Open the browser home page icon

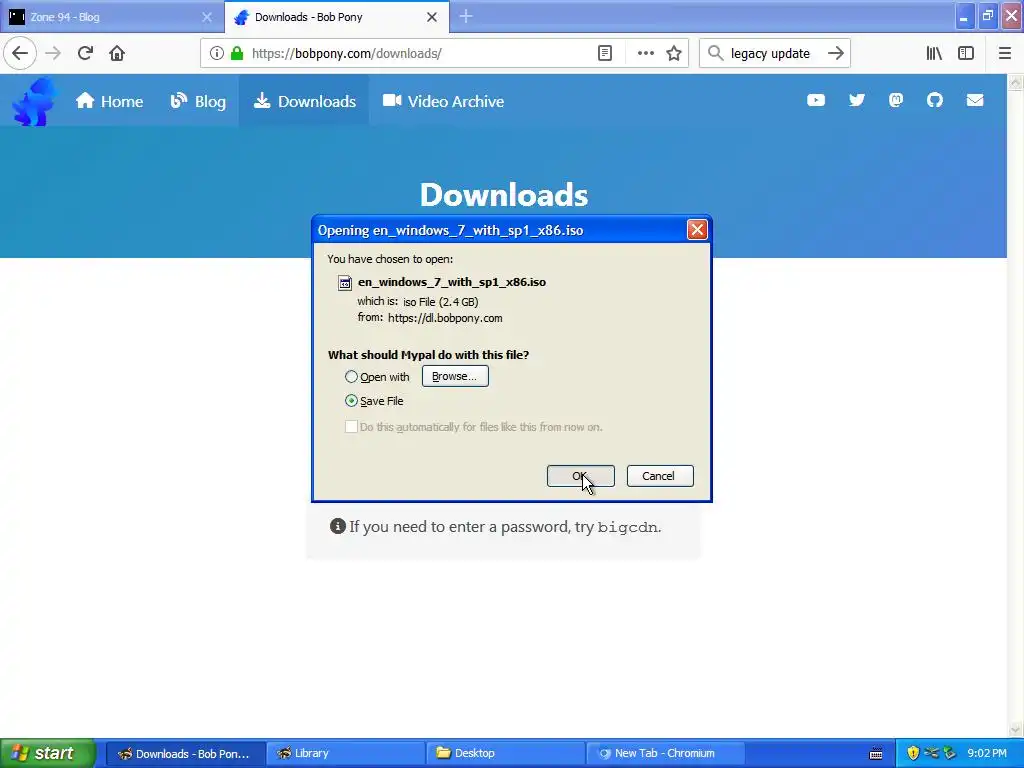pyautogui.click(x=117, y=53)
